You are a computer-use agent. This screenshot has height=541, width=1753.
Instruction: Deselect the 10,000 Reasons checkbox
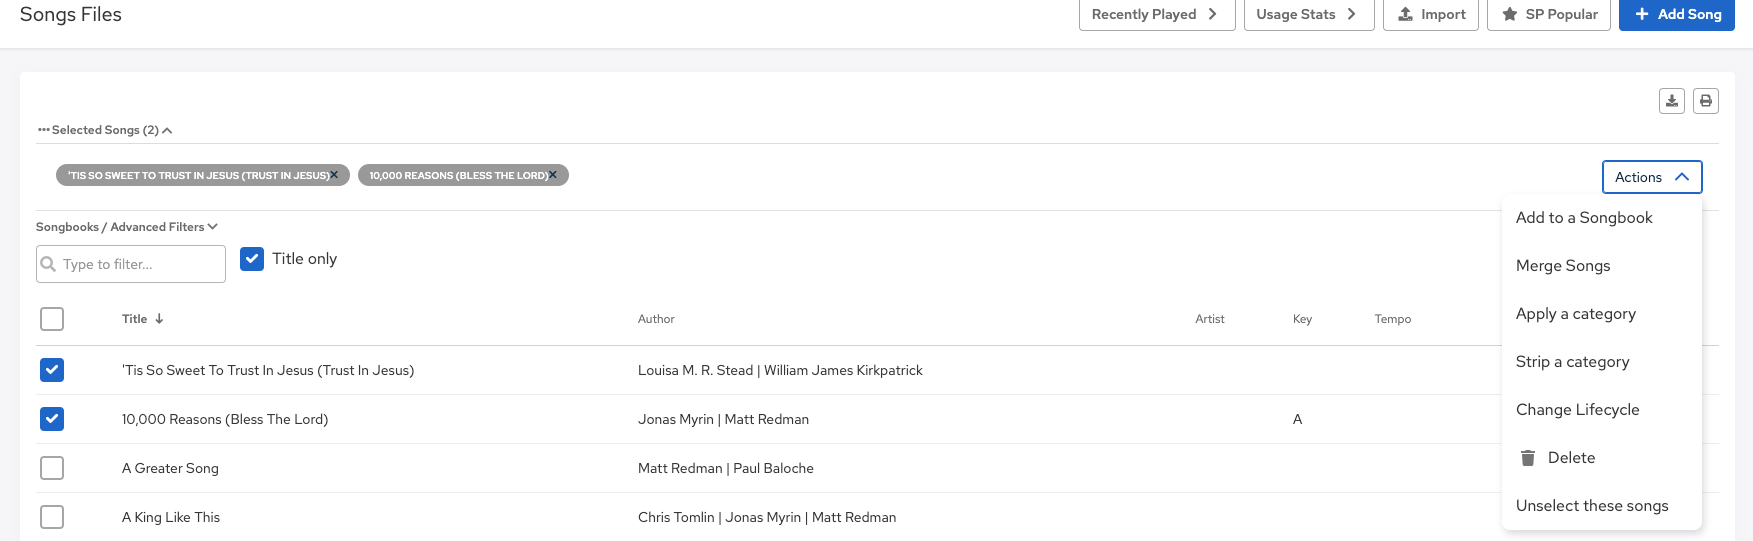52,419
